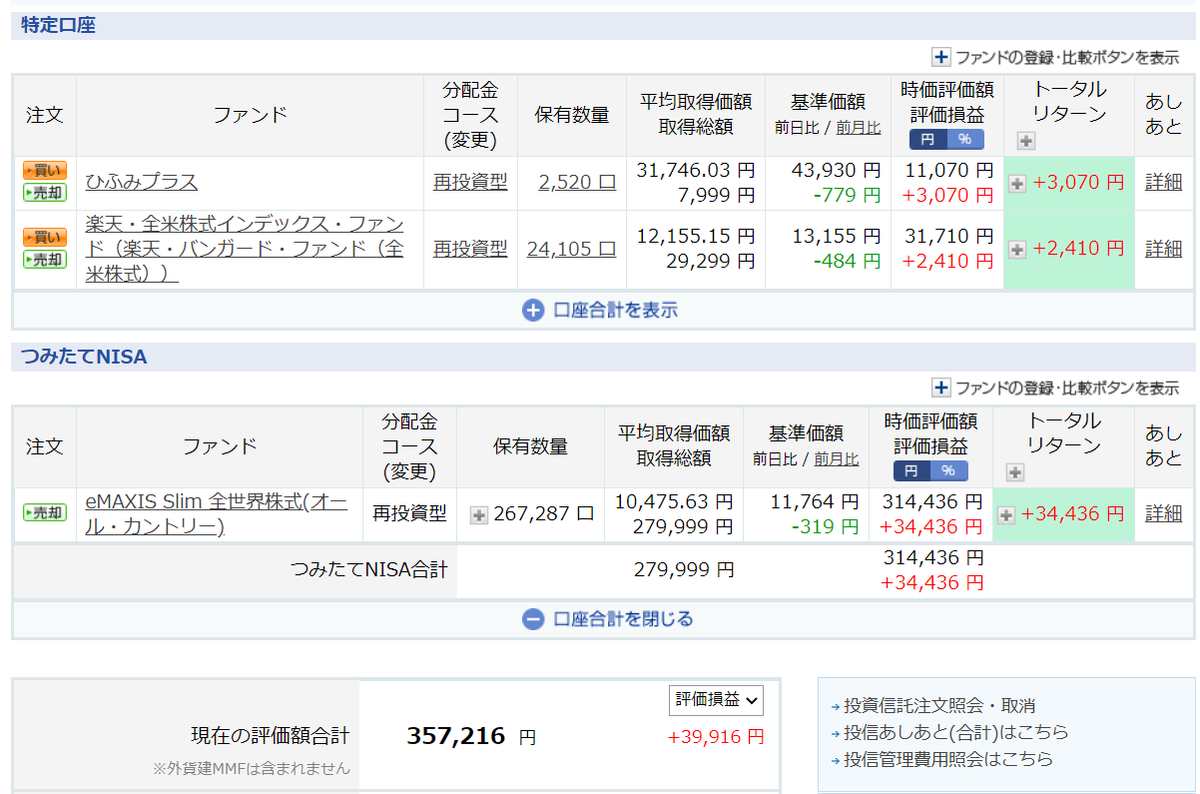Open the 24,105 口 holding quantity link
The width and height of the screenshot is (1200, 794).
pos(571,248)
